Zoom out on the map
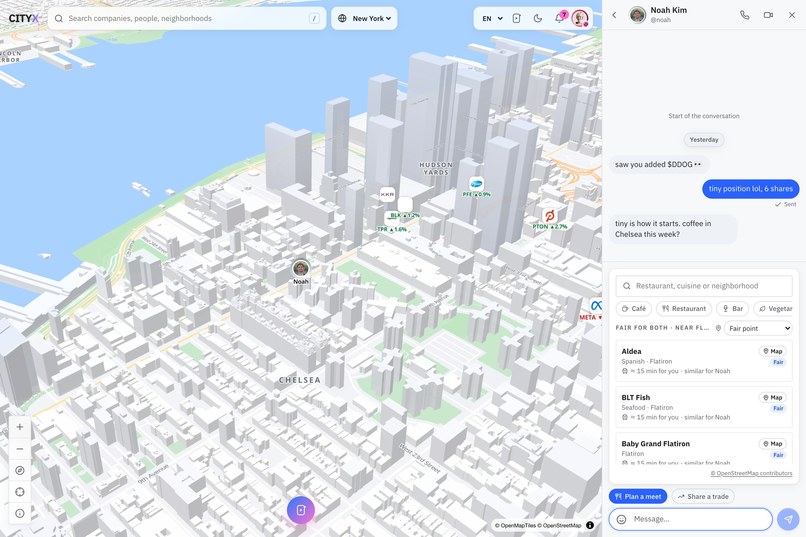The width and height of the screenshot is (806, 537). pos(20,449)
